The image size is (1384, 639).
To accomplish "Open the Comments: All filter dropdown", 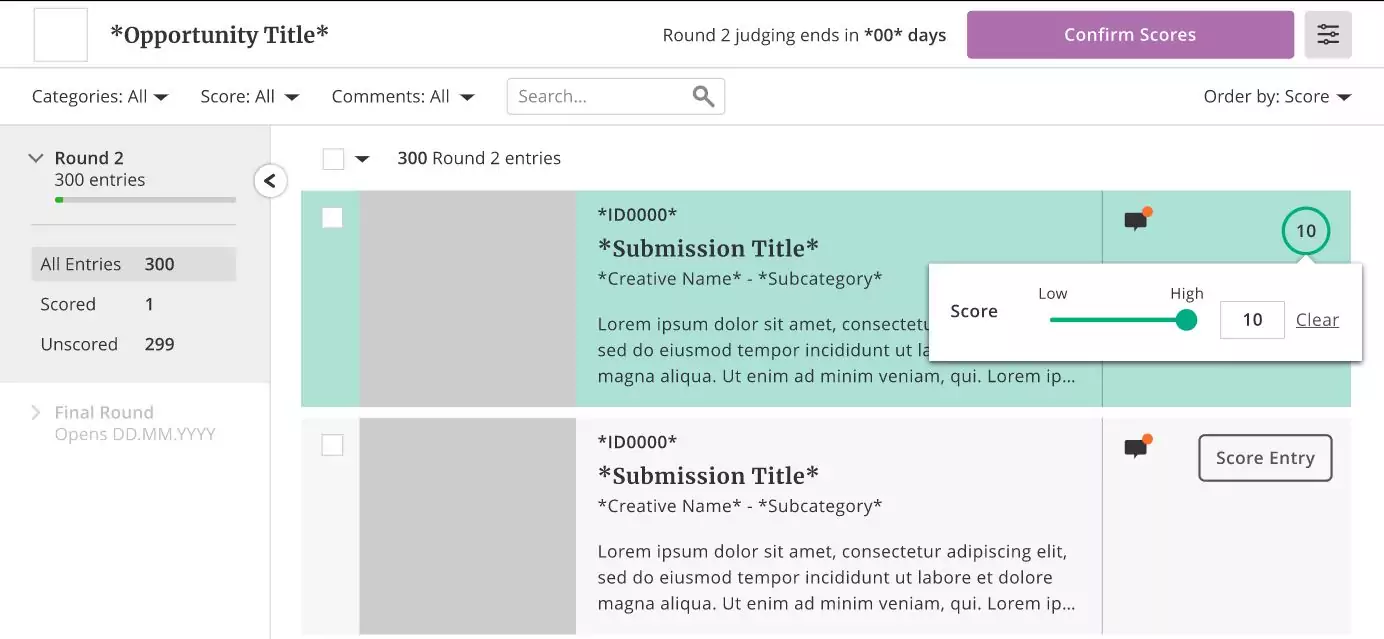I will click(x=403, y=97).
